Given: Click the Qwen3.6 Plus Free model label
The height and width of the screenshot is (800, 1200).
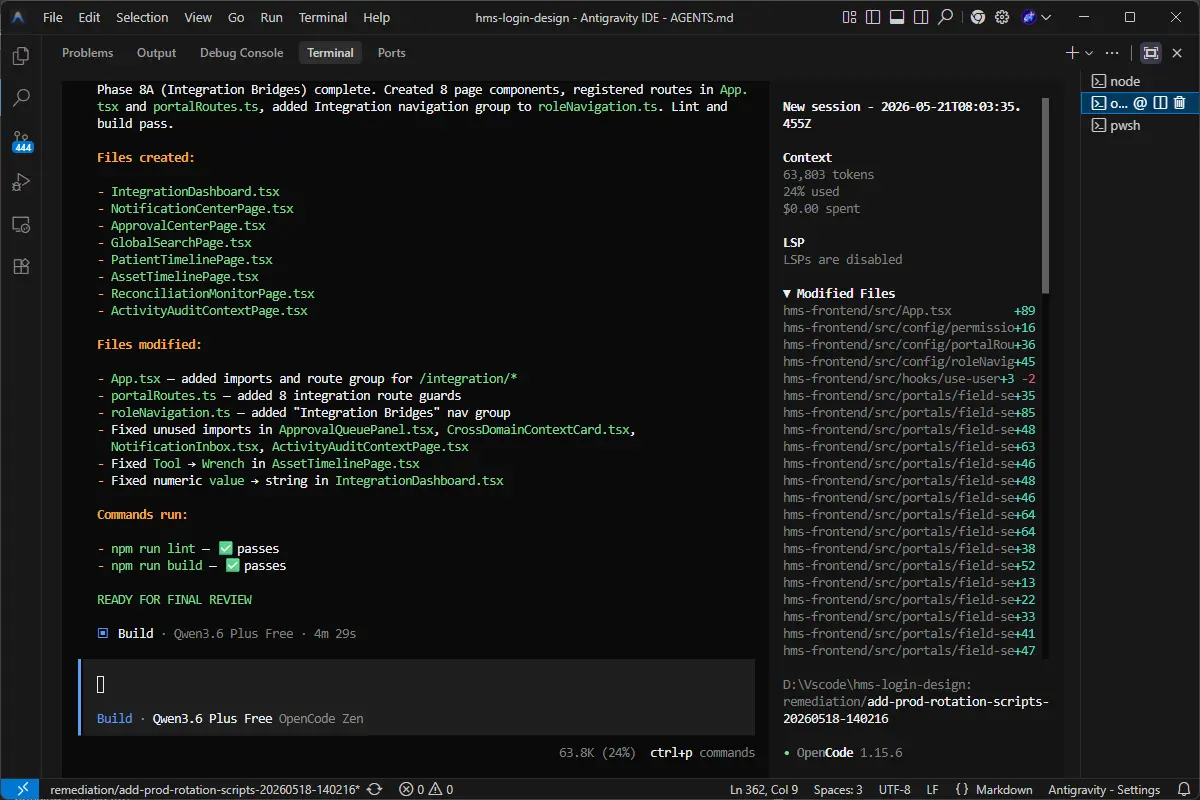Looking at the screenshot, I should coord(212,718).
